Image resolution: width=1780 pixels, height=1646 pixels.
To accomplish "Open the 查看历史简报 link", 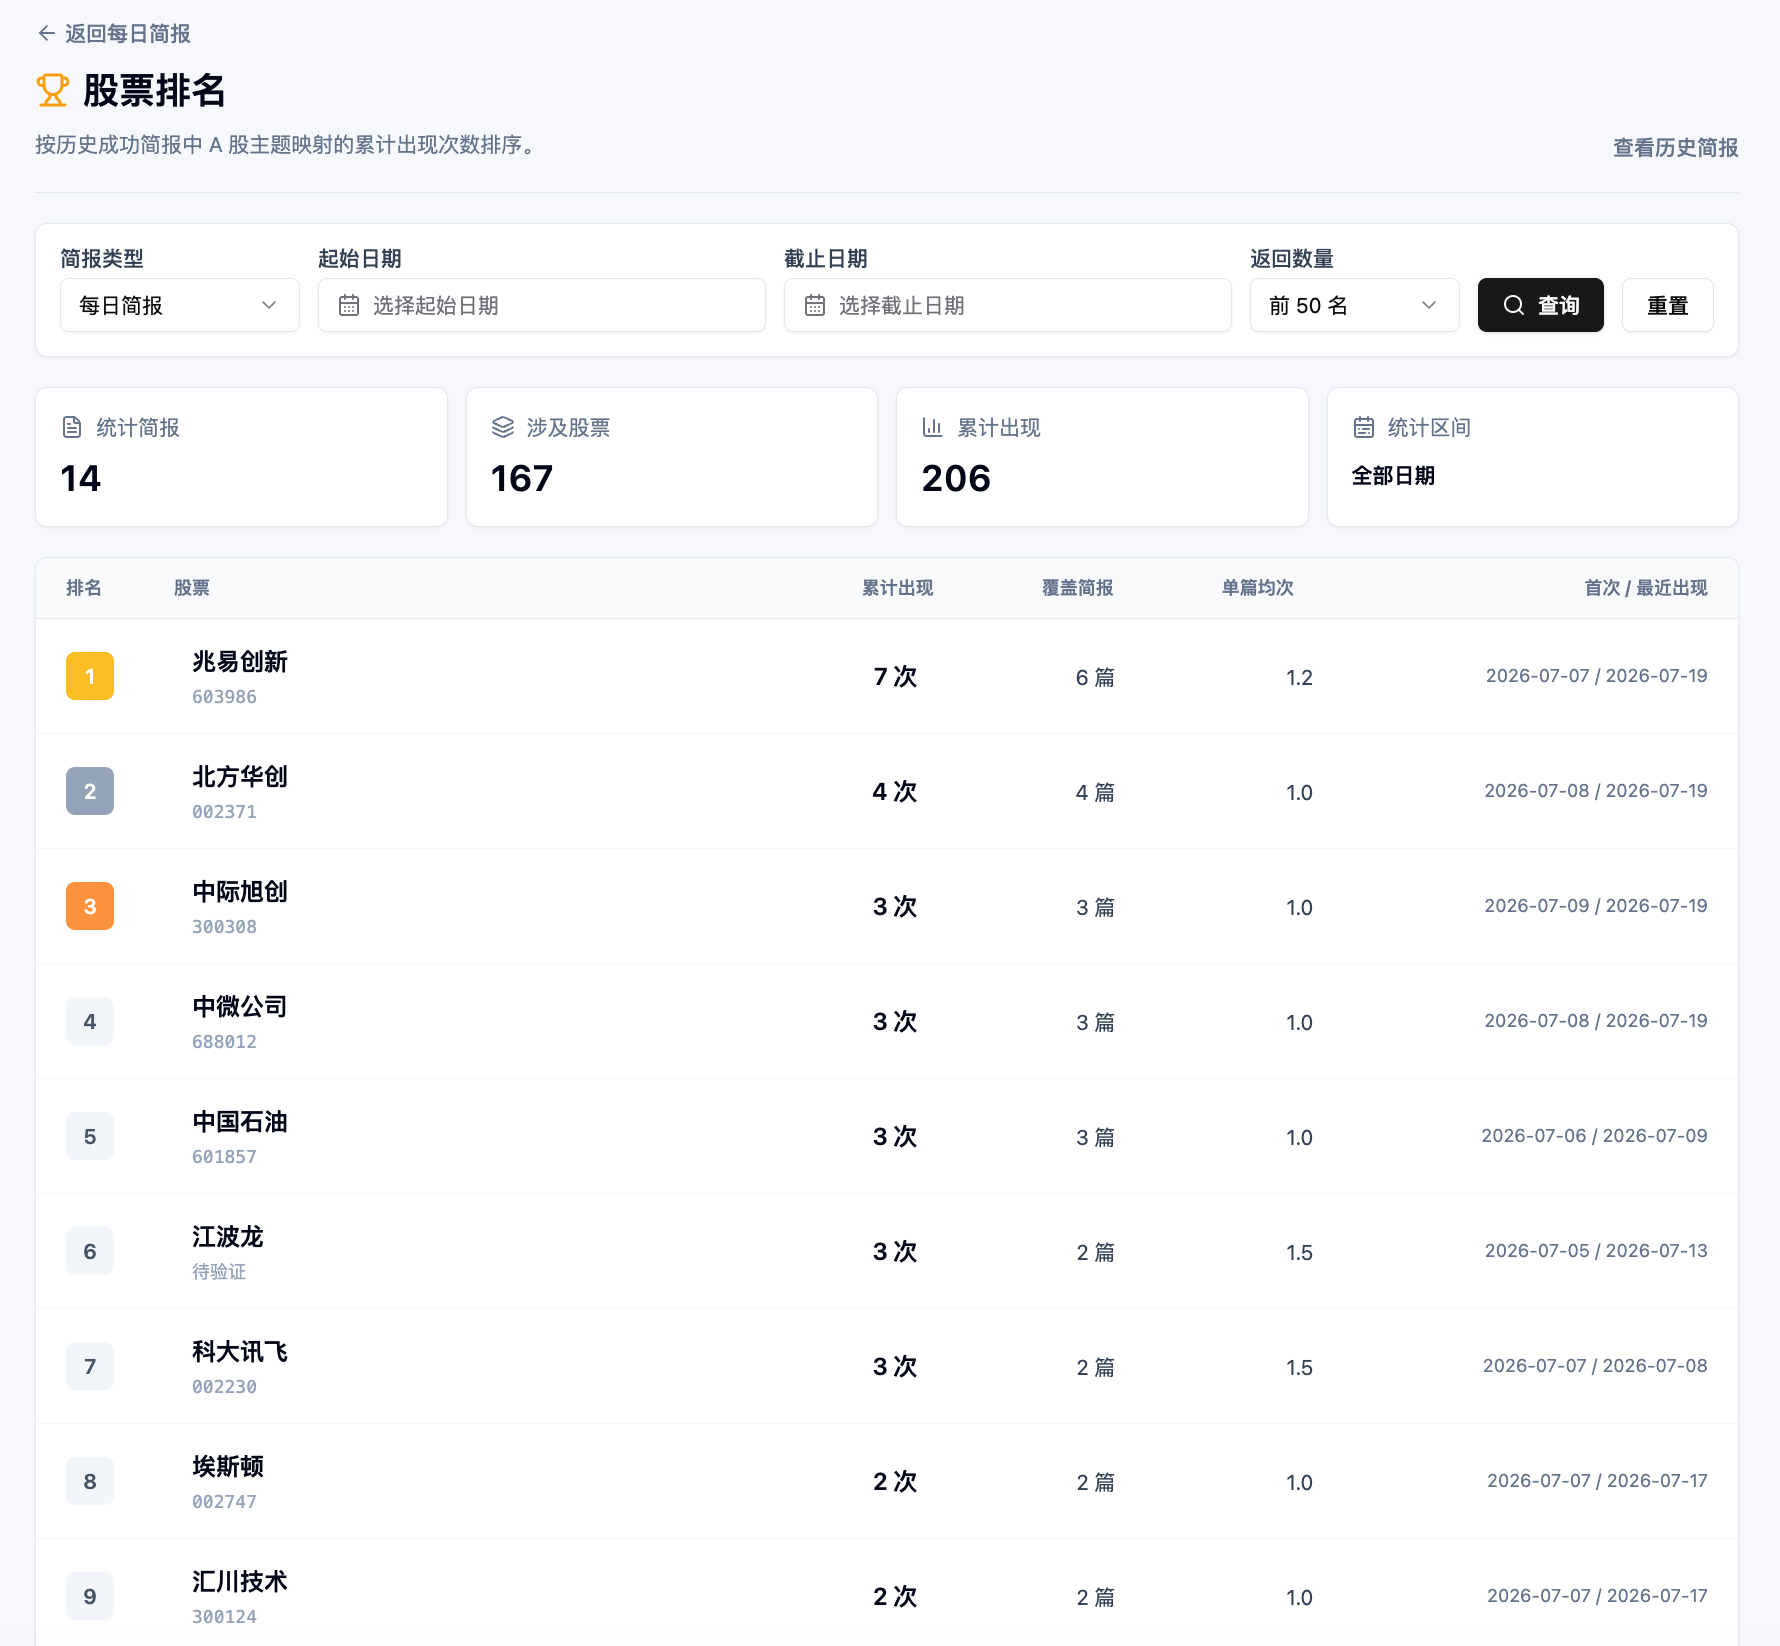I will tap(1675, 148).
